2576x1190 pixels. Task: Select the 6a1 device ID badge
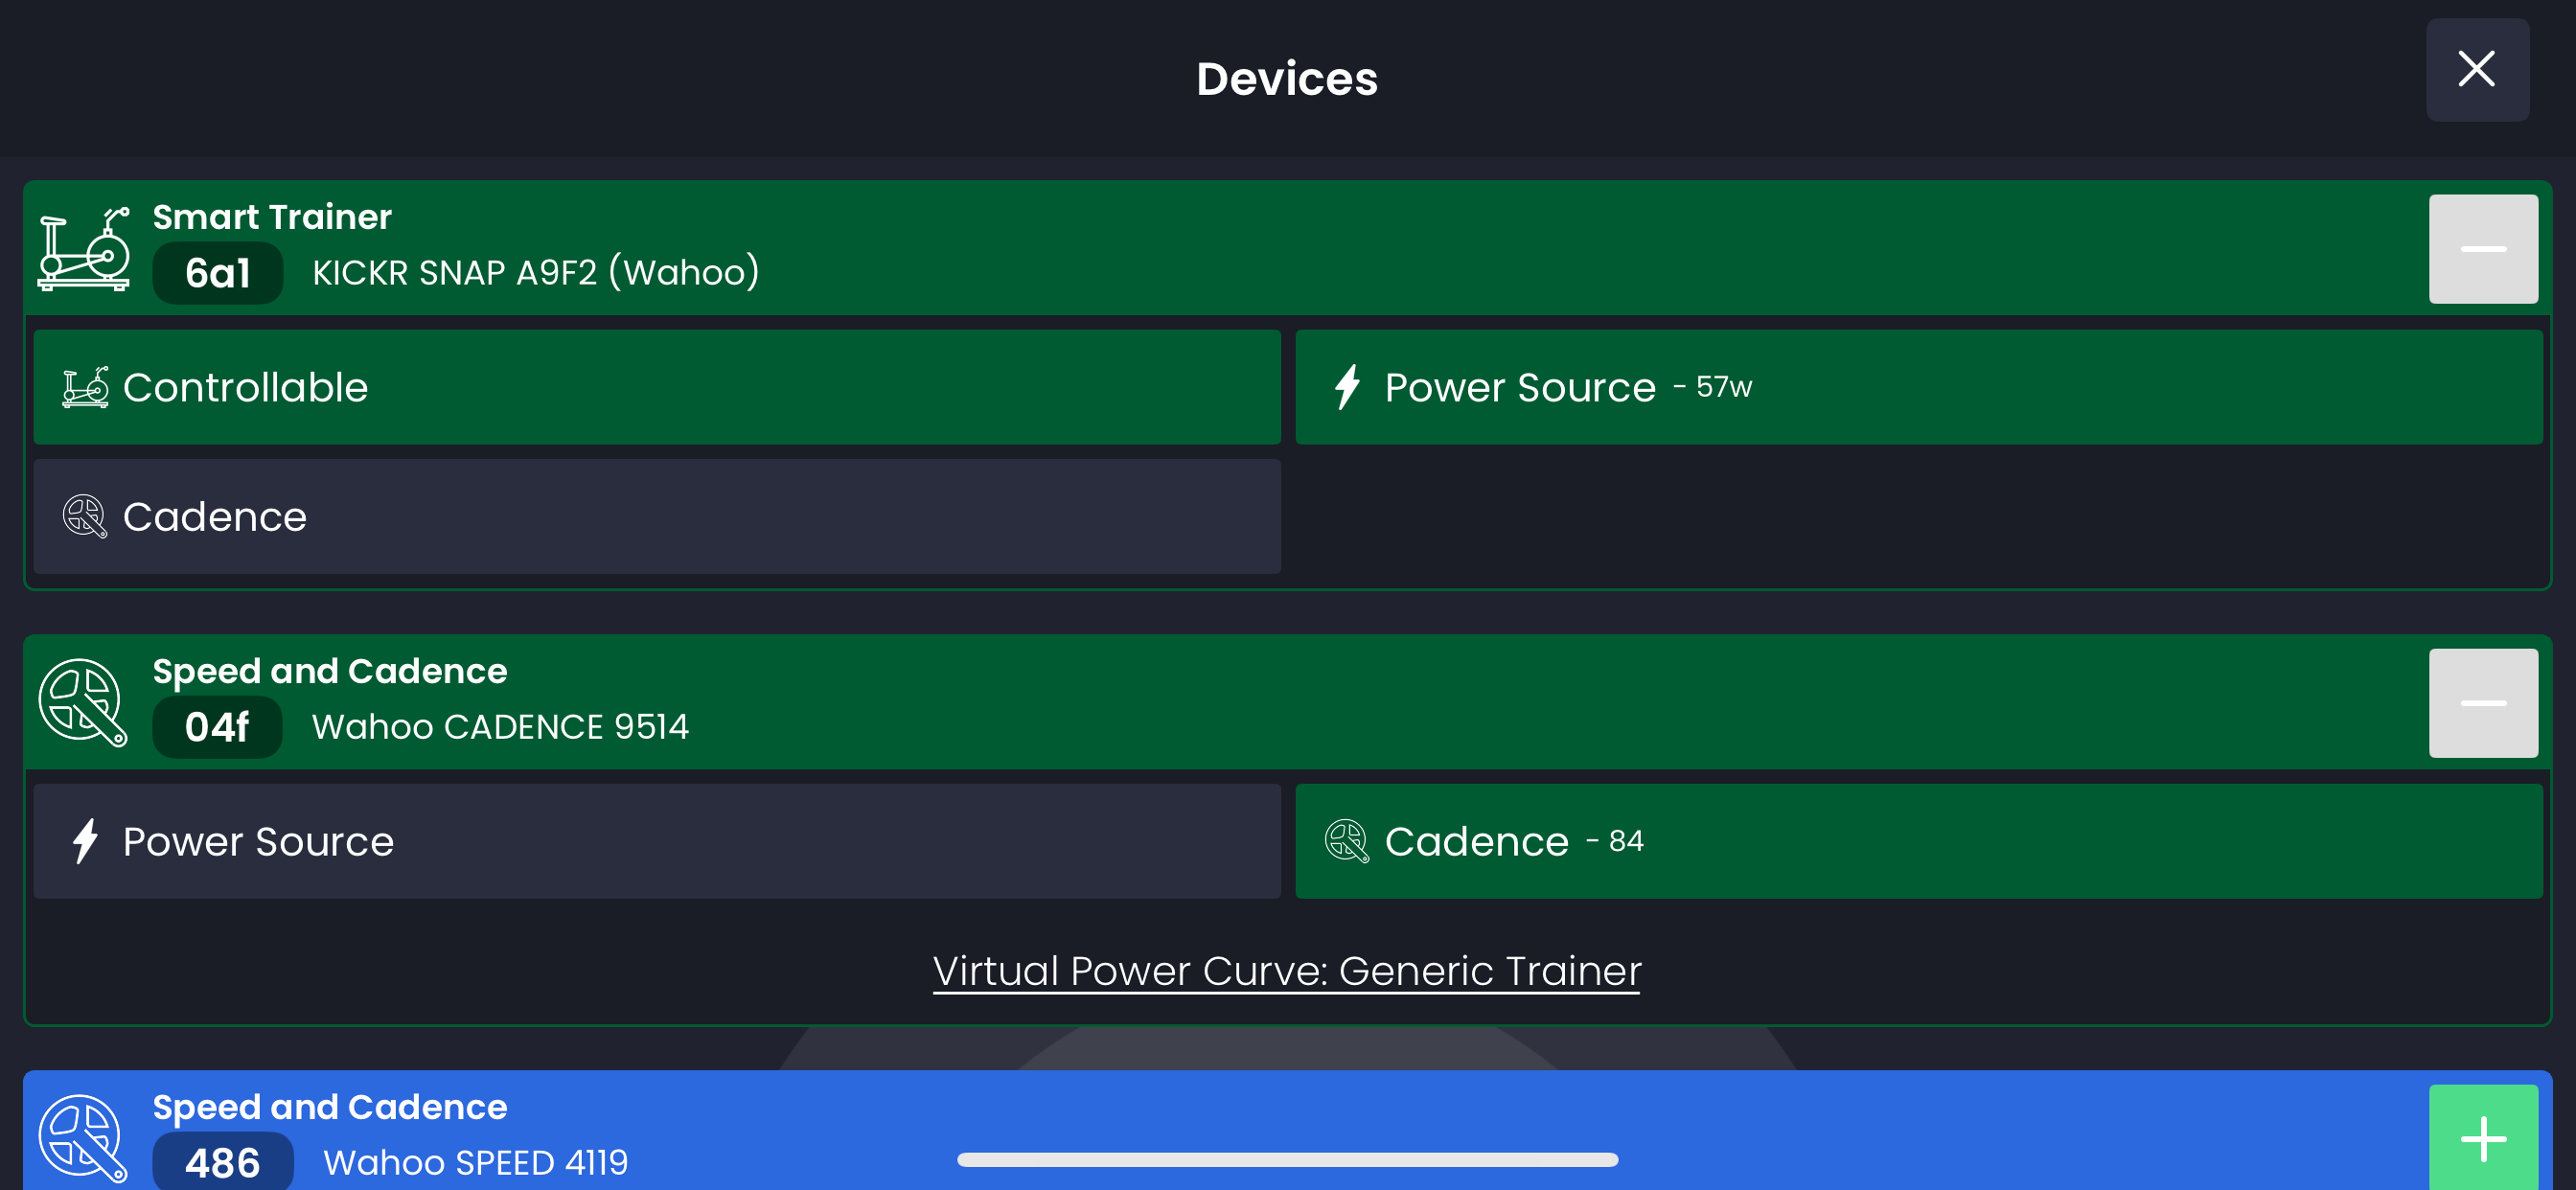coord(217,273)
